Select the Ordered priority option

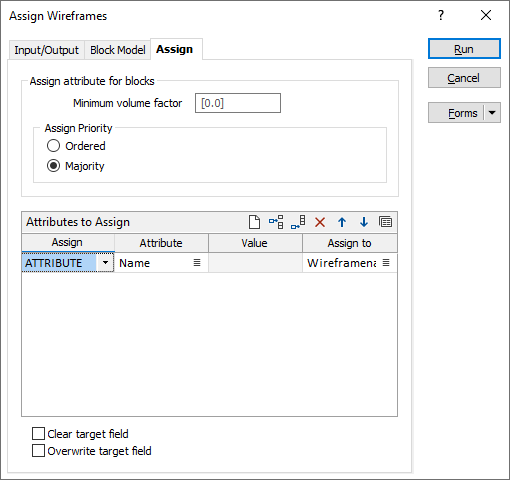click(53, 146)
